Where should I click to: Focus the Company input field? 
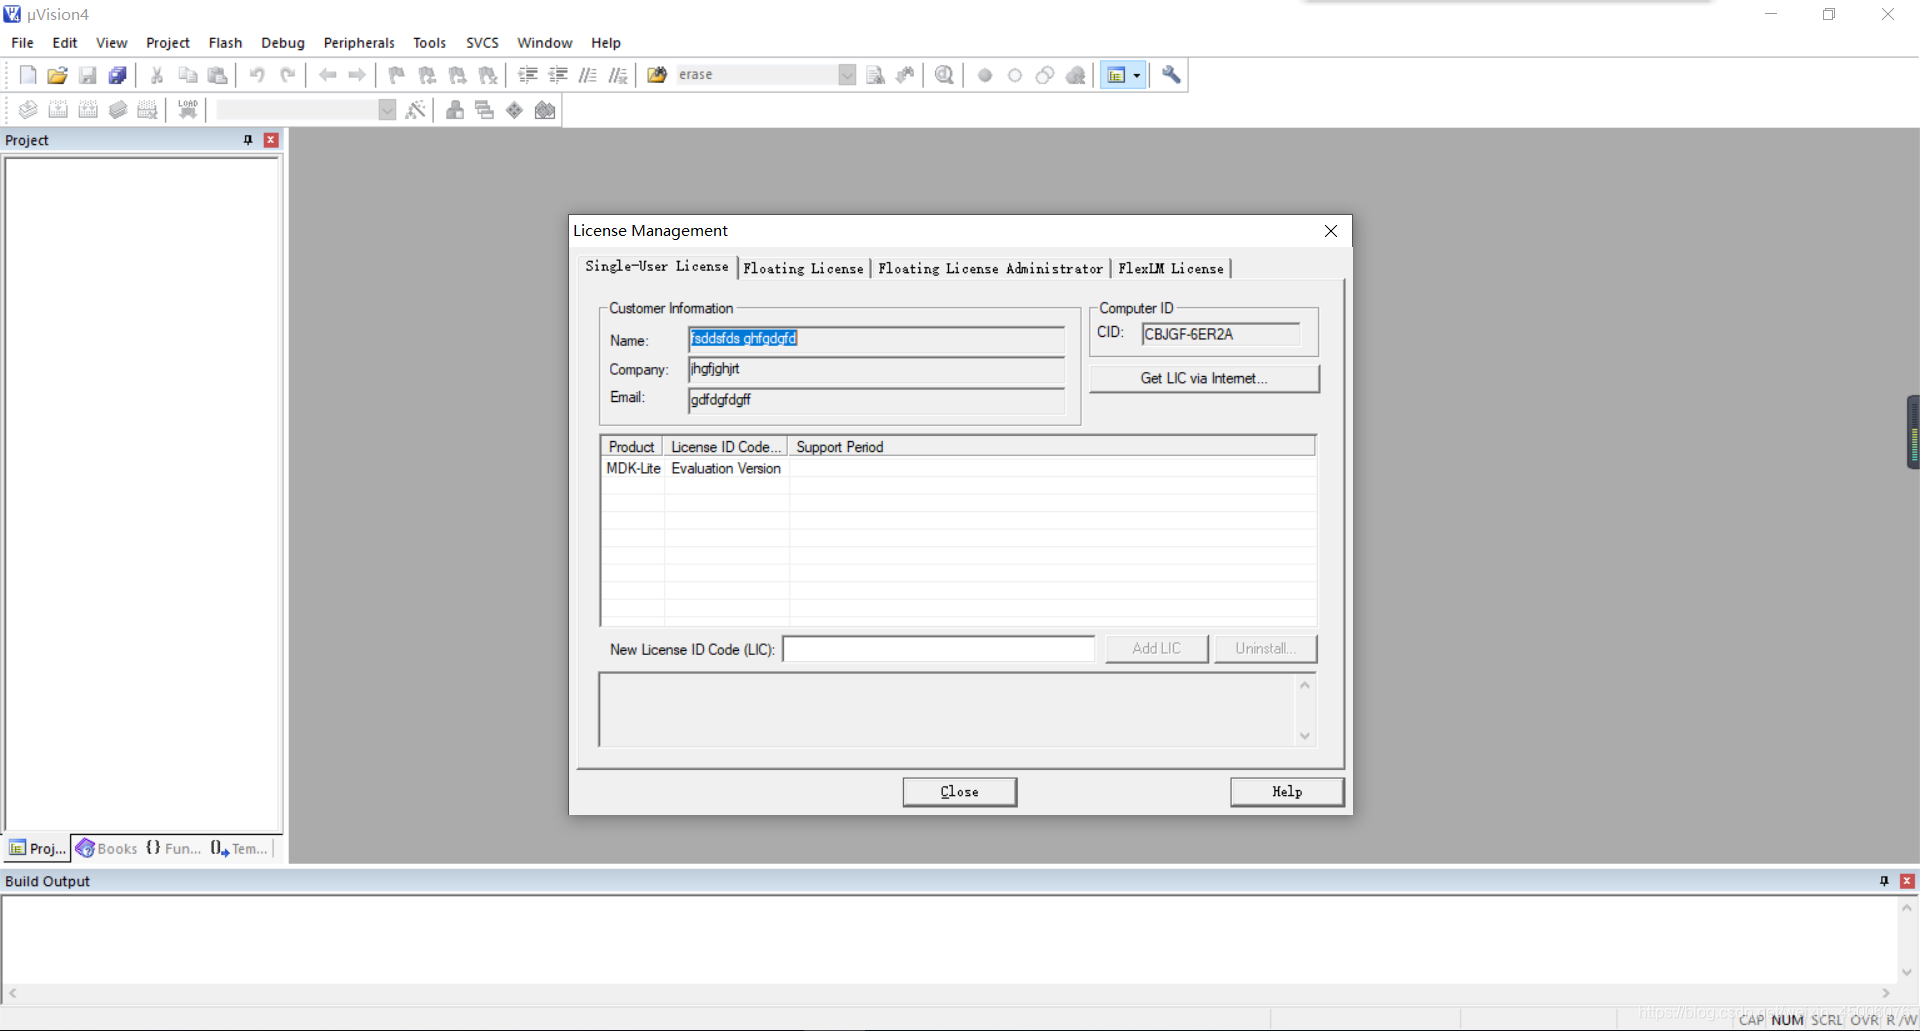[x=877, y=369]
